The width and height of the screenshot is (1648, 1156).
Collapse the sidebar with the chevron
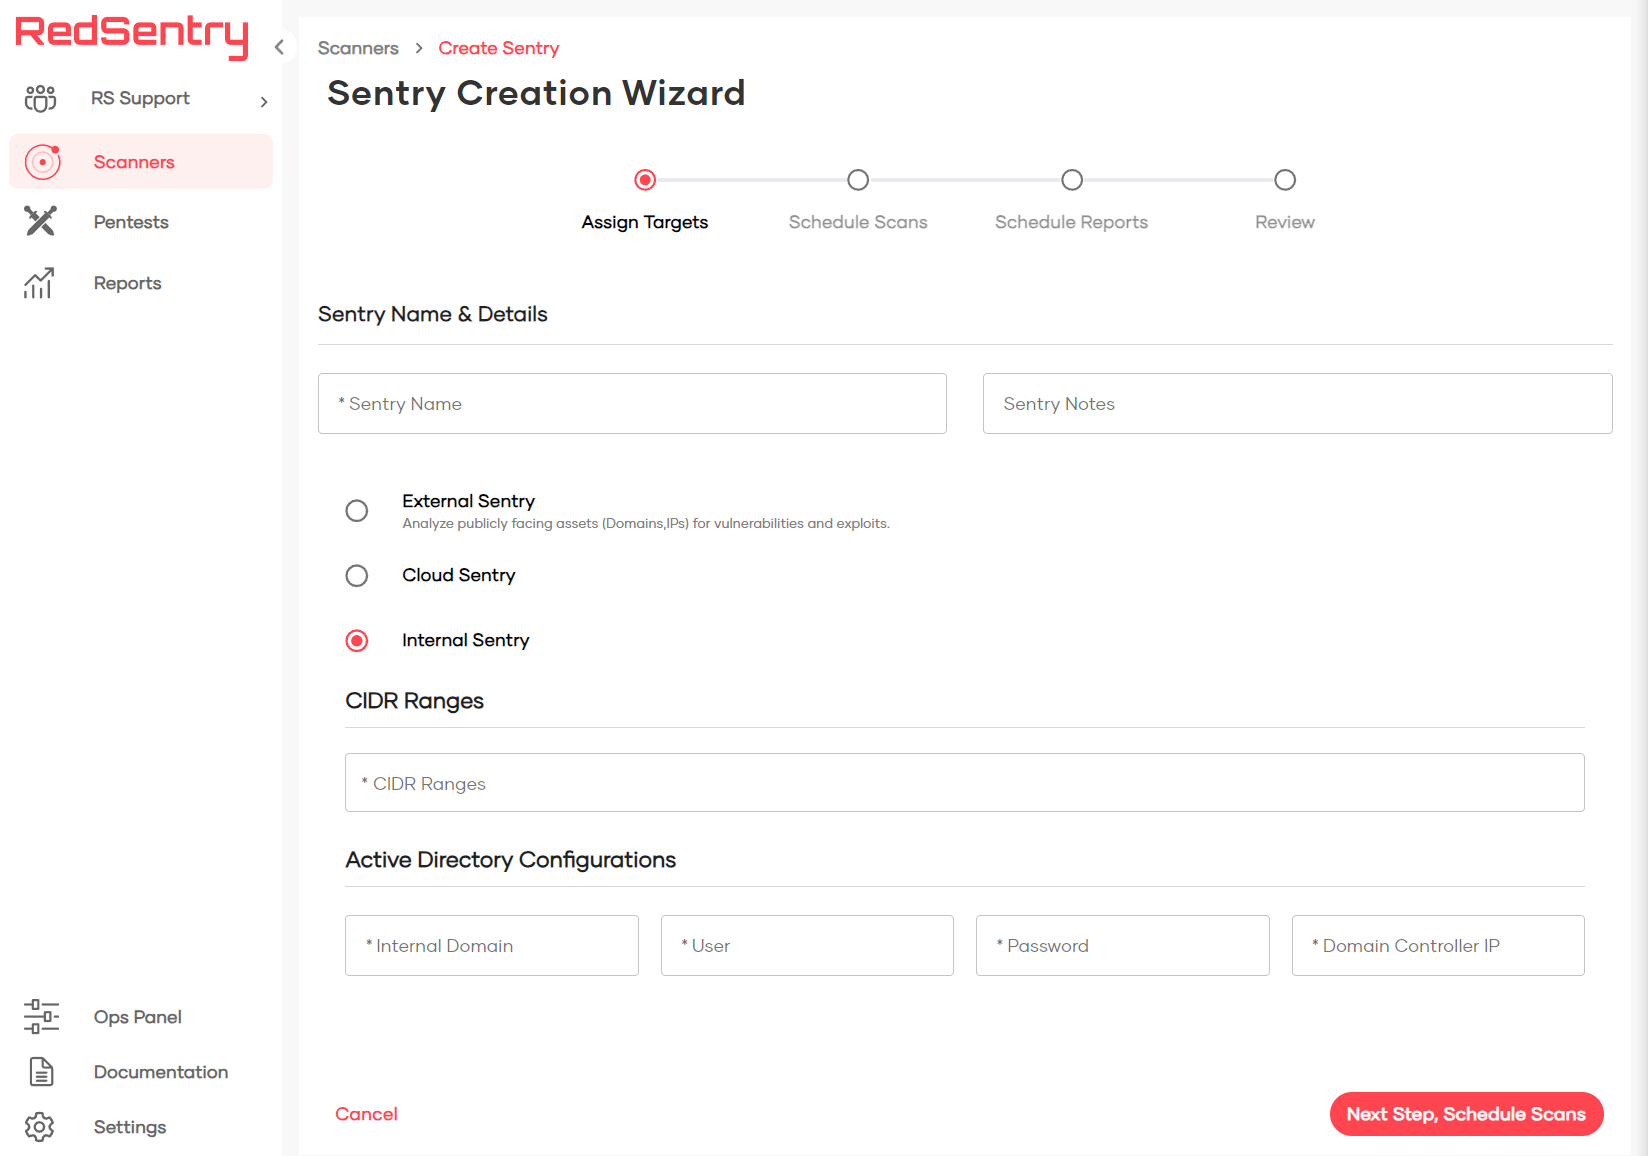[x=279, y=47]
